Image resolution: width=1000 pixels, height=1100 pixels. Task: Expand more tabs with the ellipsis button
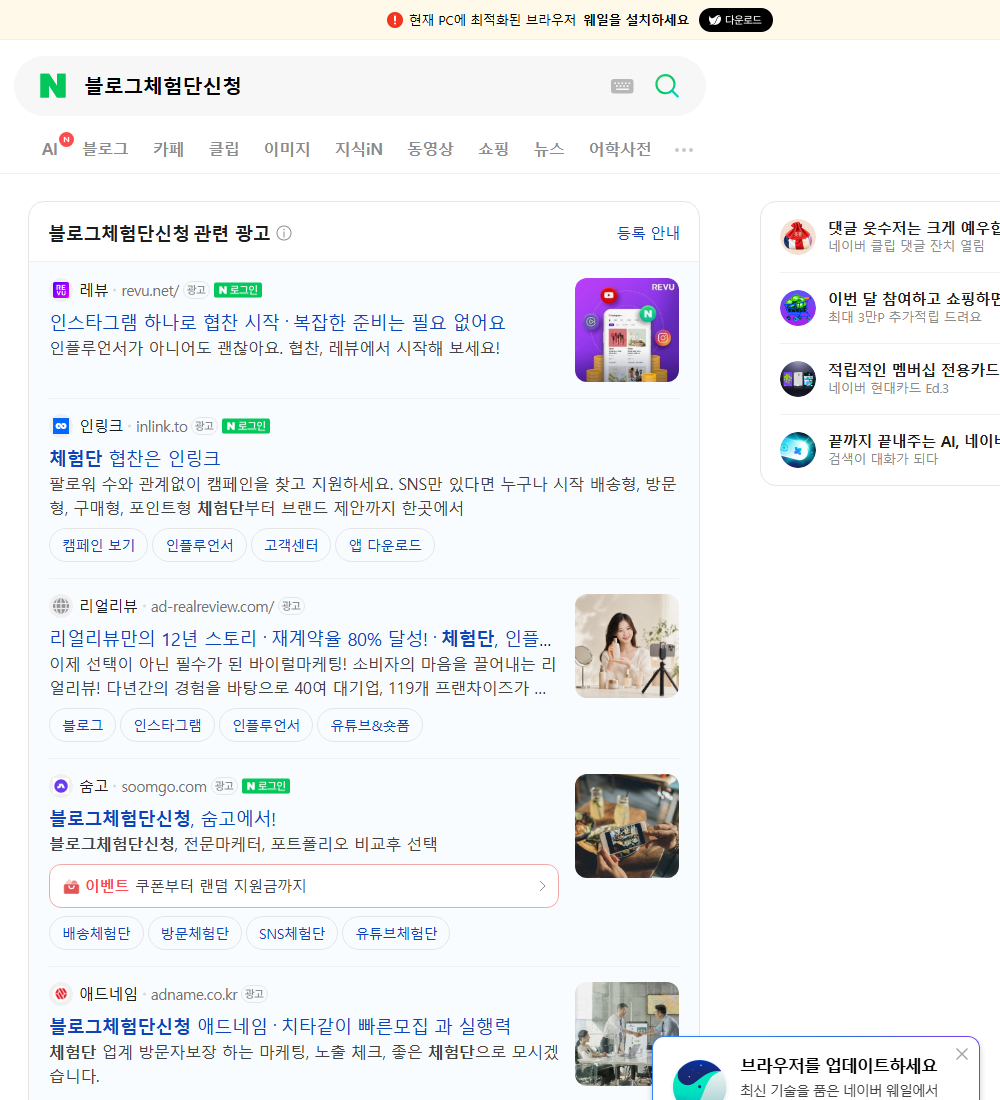tap(684, 149)
